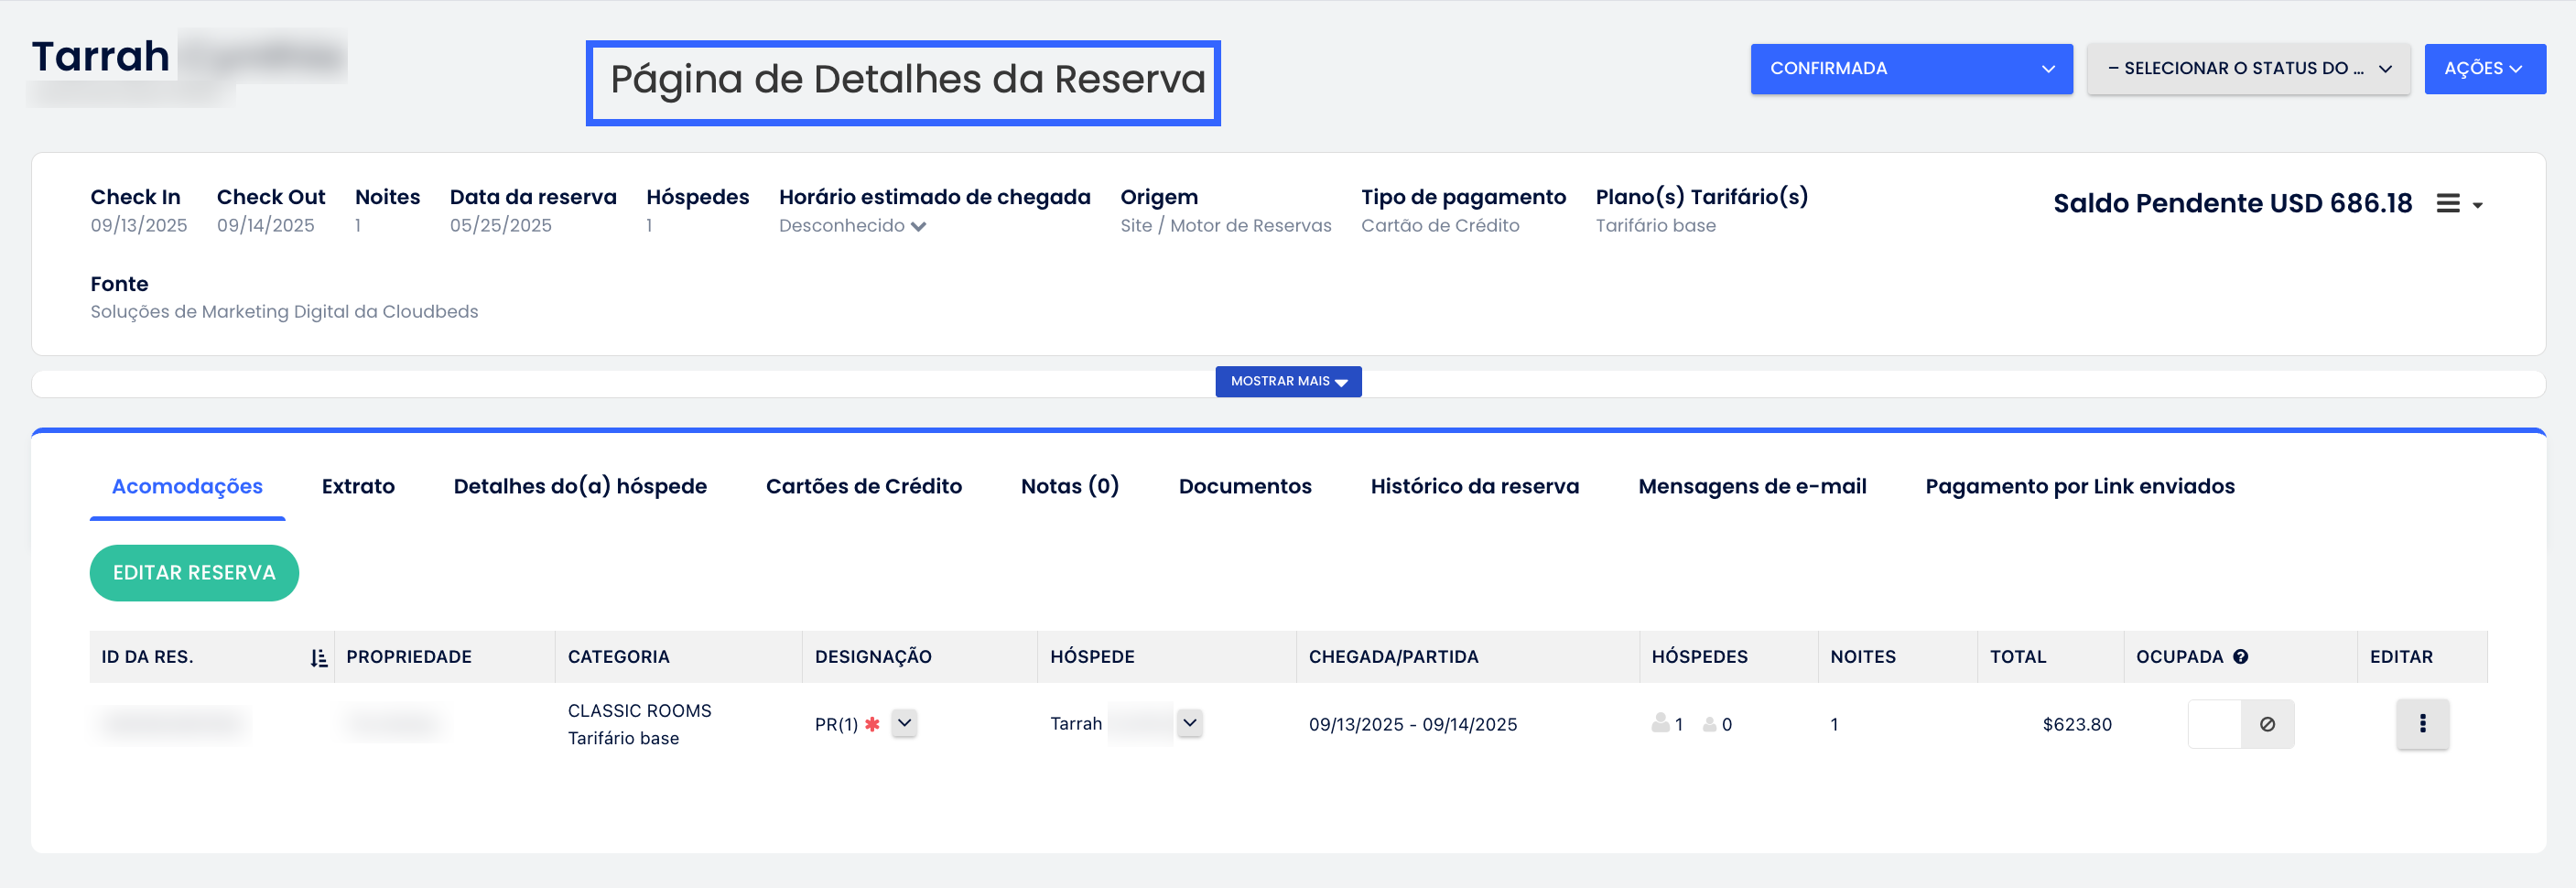2576x888 pixels.
Task: Click the adults guest icon in HÓSPEDES column
Action: click(x=1660, y=723)
